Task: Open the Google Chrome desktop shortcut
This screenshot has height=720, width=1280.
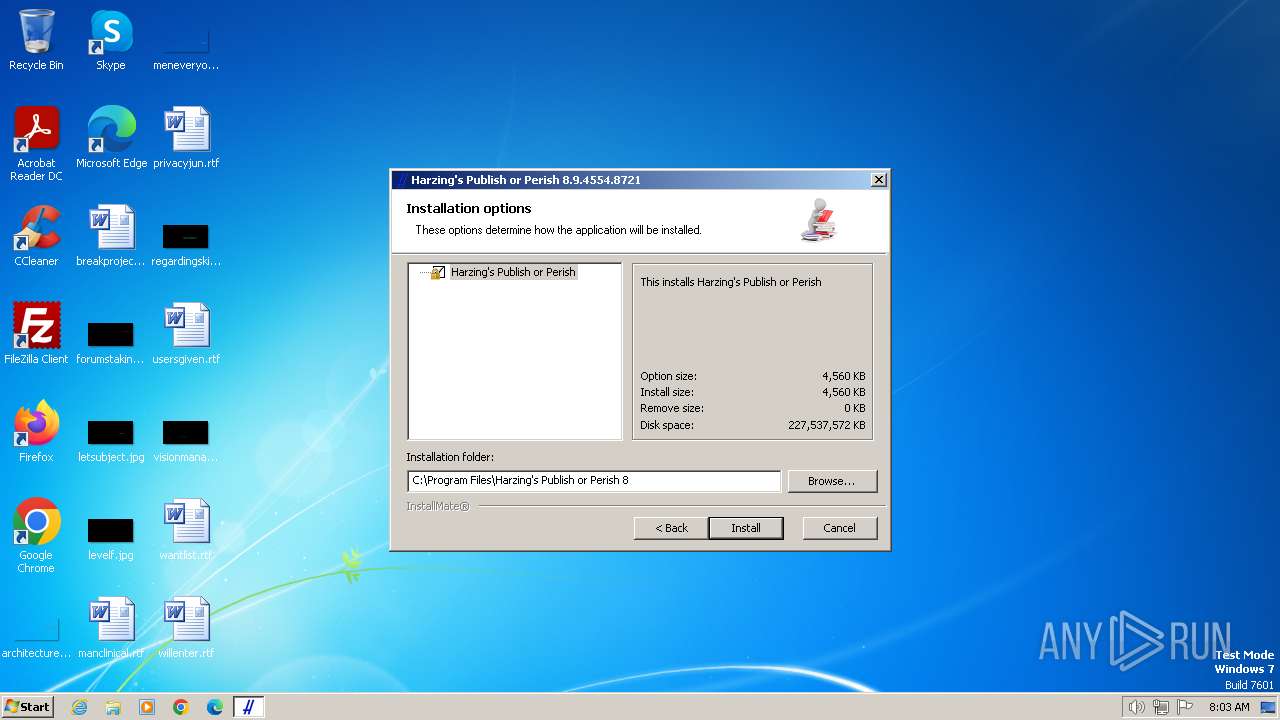Action: click(36, 536)
